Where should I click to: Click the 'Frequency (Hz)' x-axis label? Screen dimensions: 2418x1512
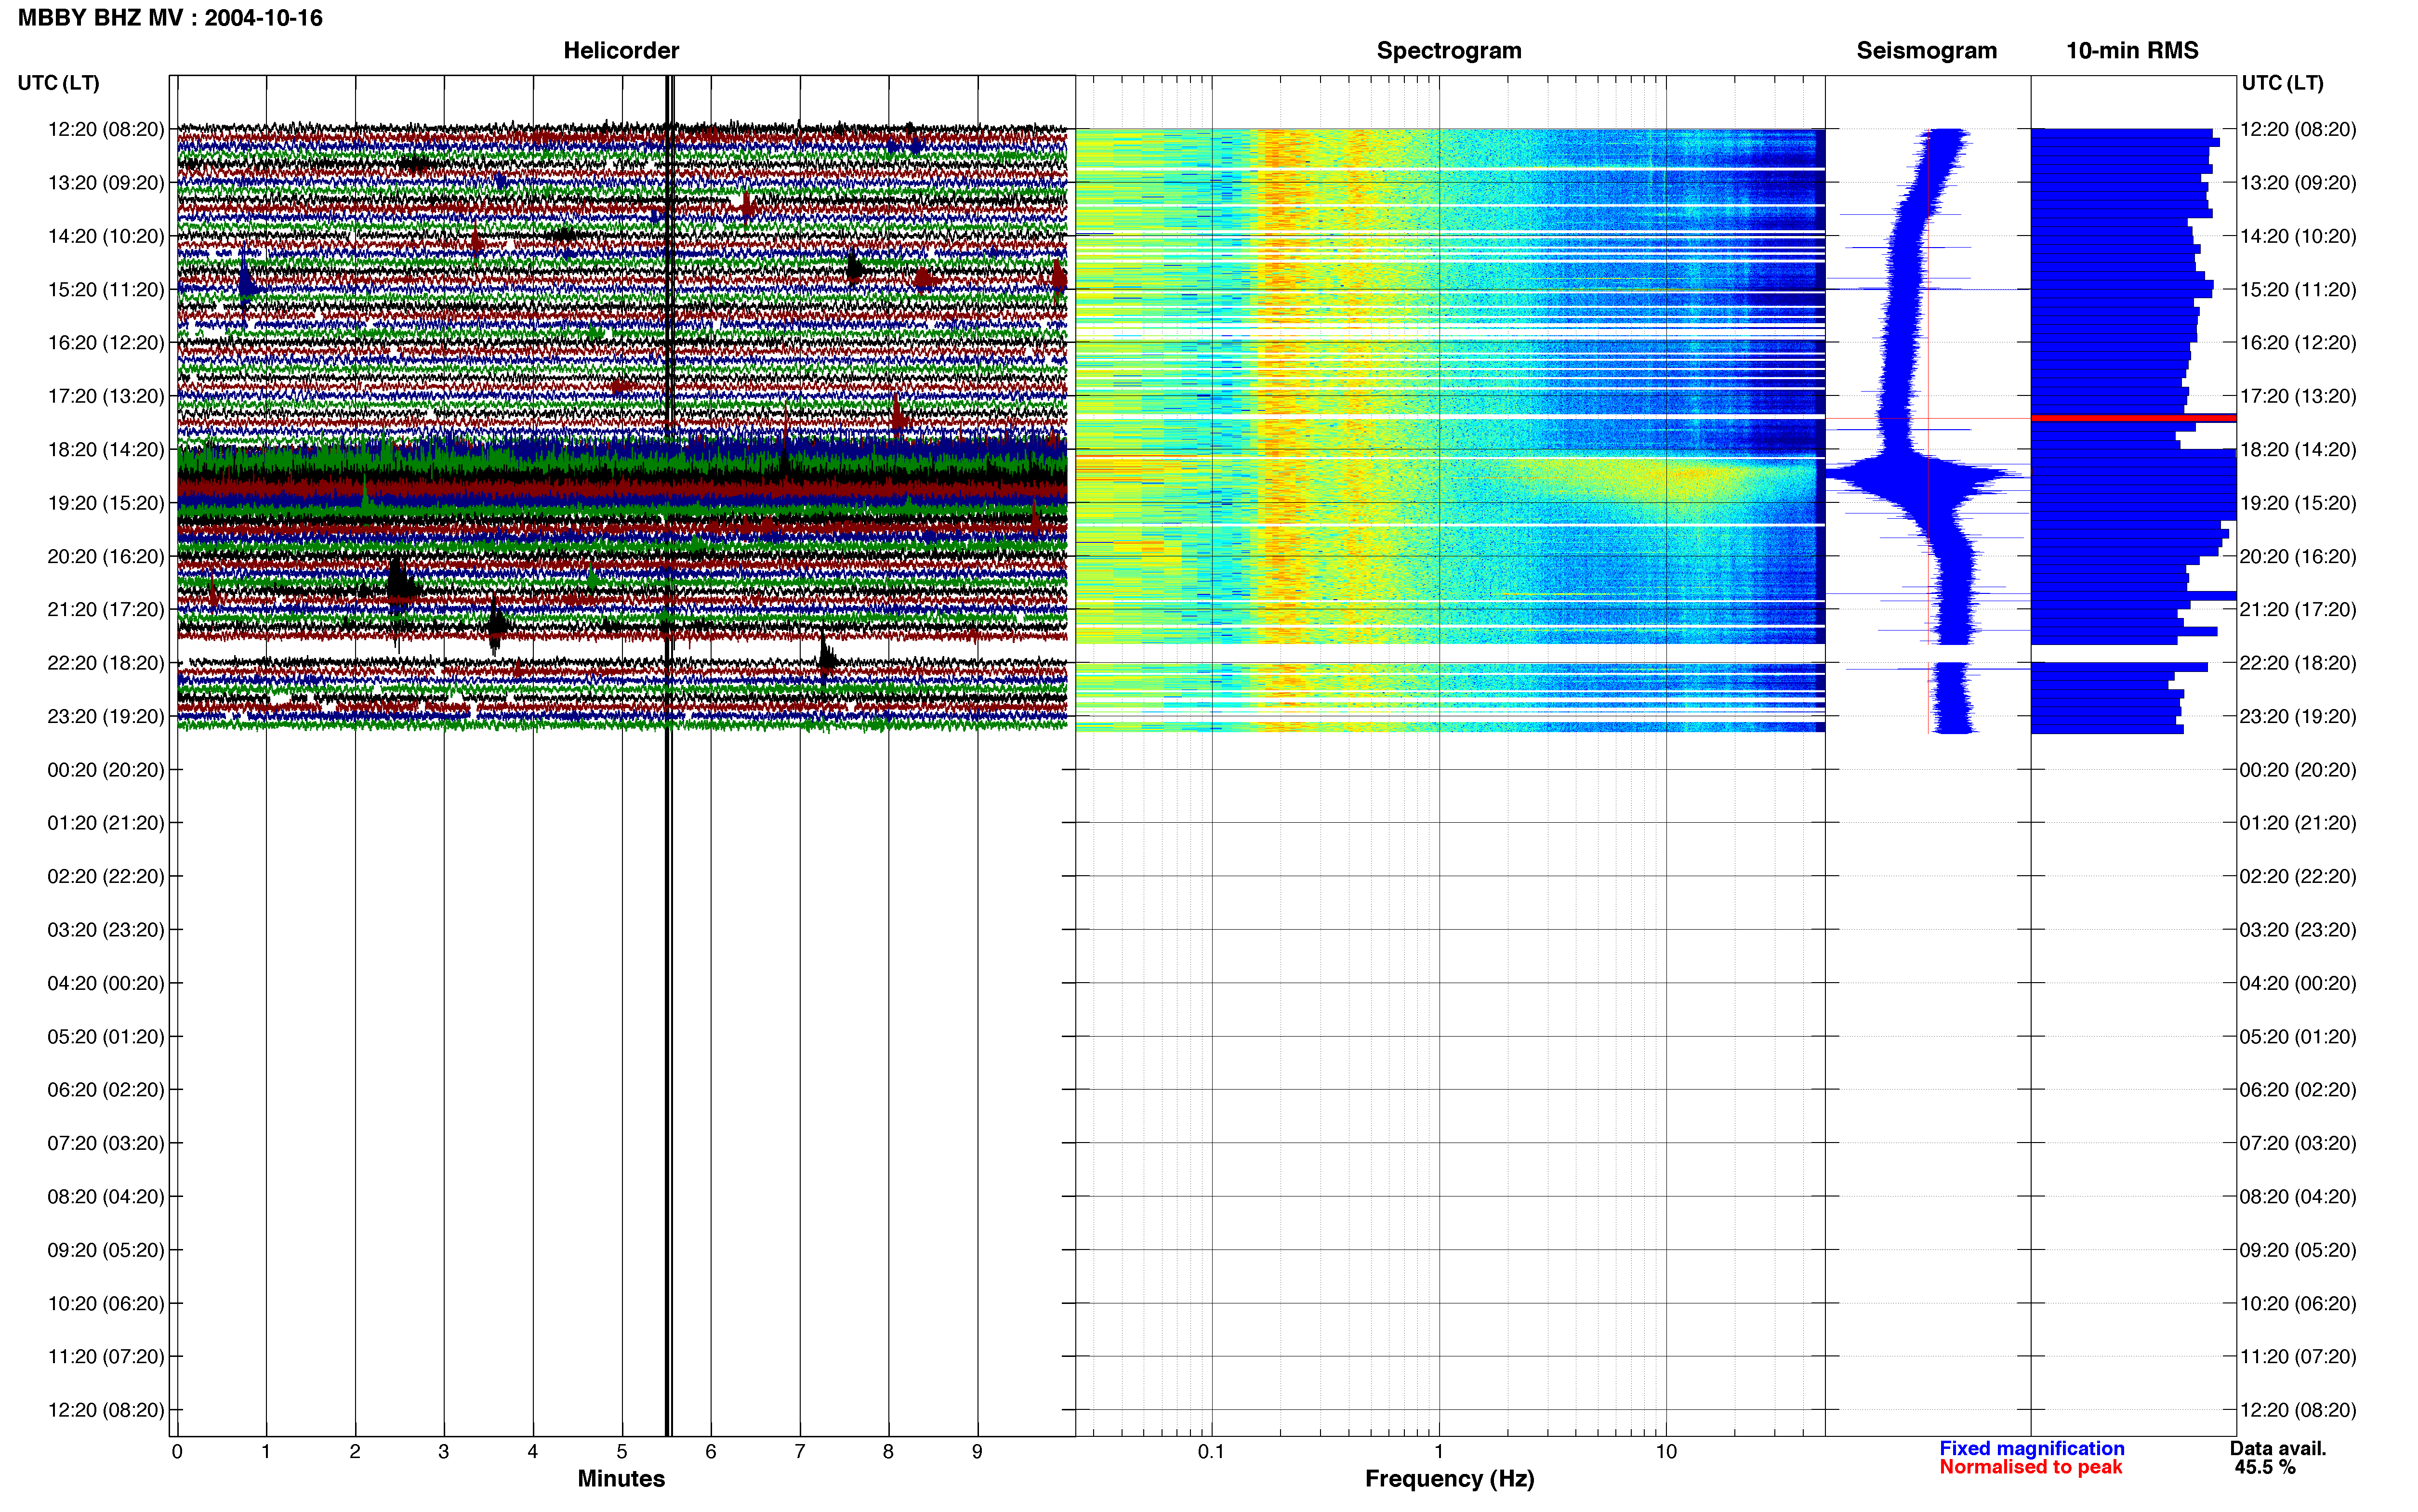(1449, 1479)
